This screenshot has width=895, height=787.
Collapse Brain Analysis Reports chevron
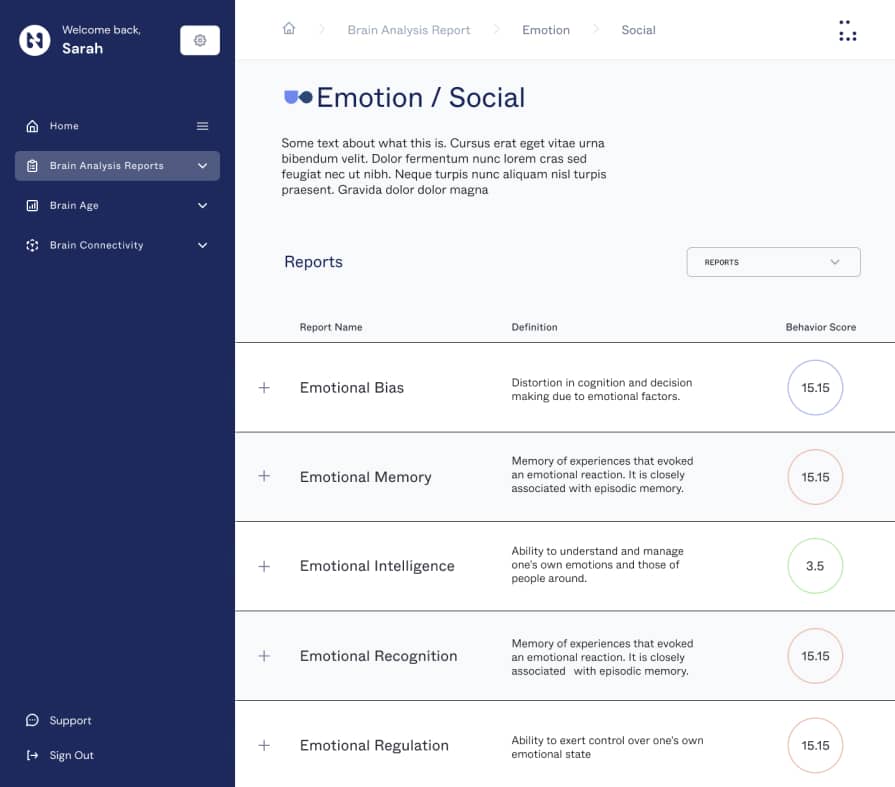point(202,166)
